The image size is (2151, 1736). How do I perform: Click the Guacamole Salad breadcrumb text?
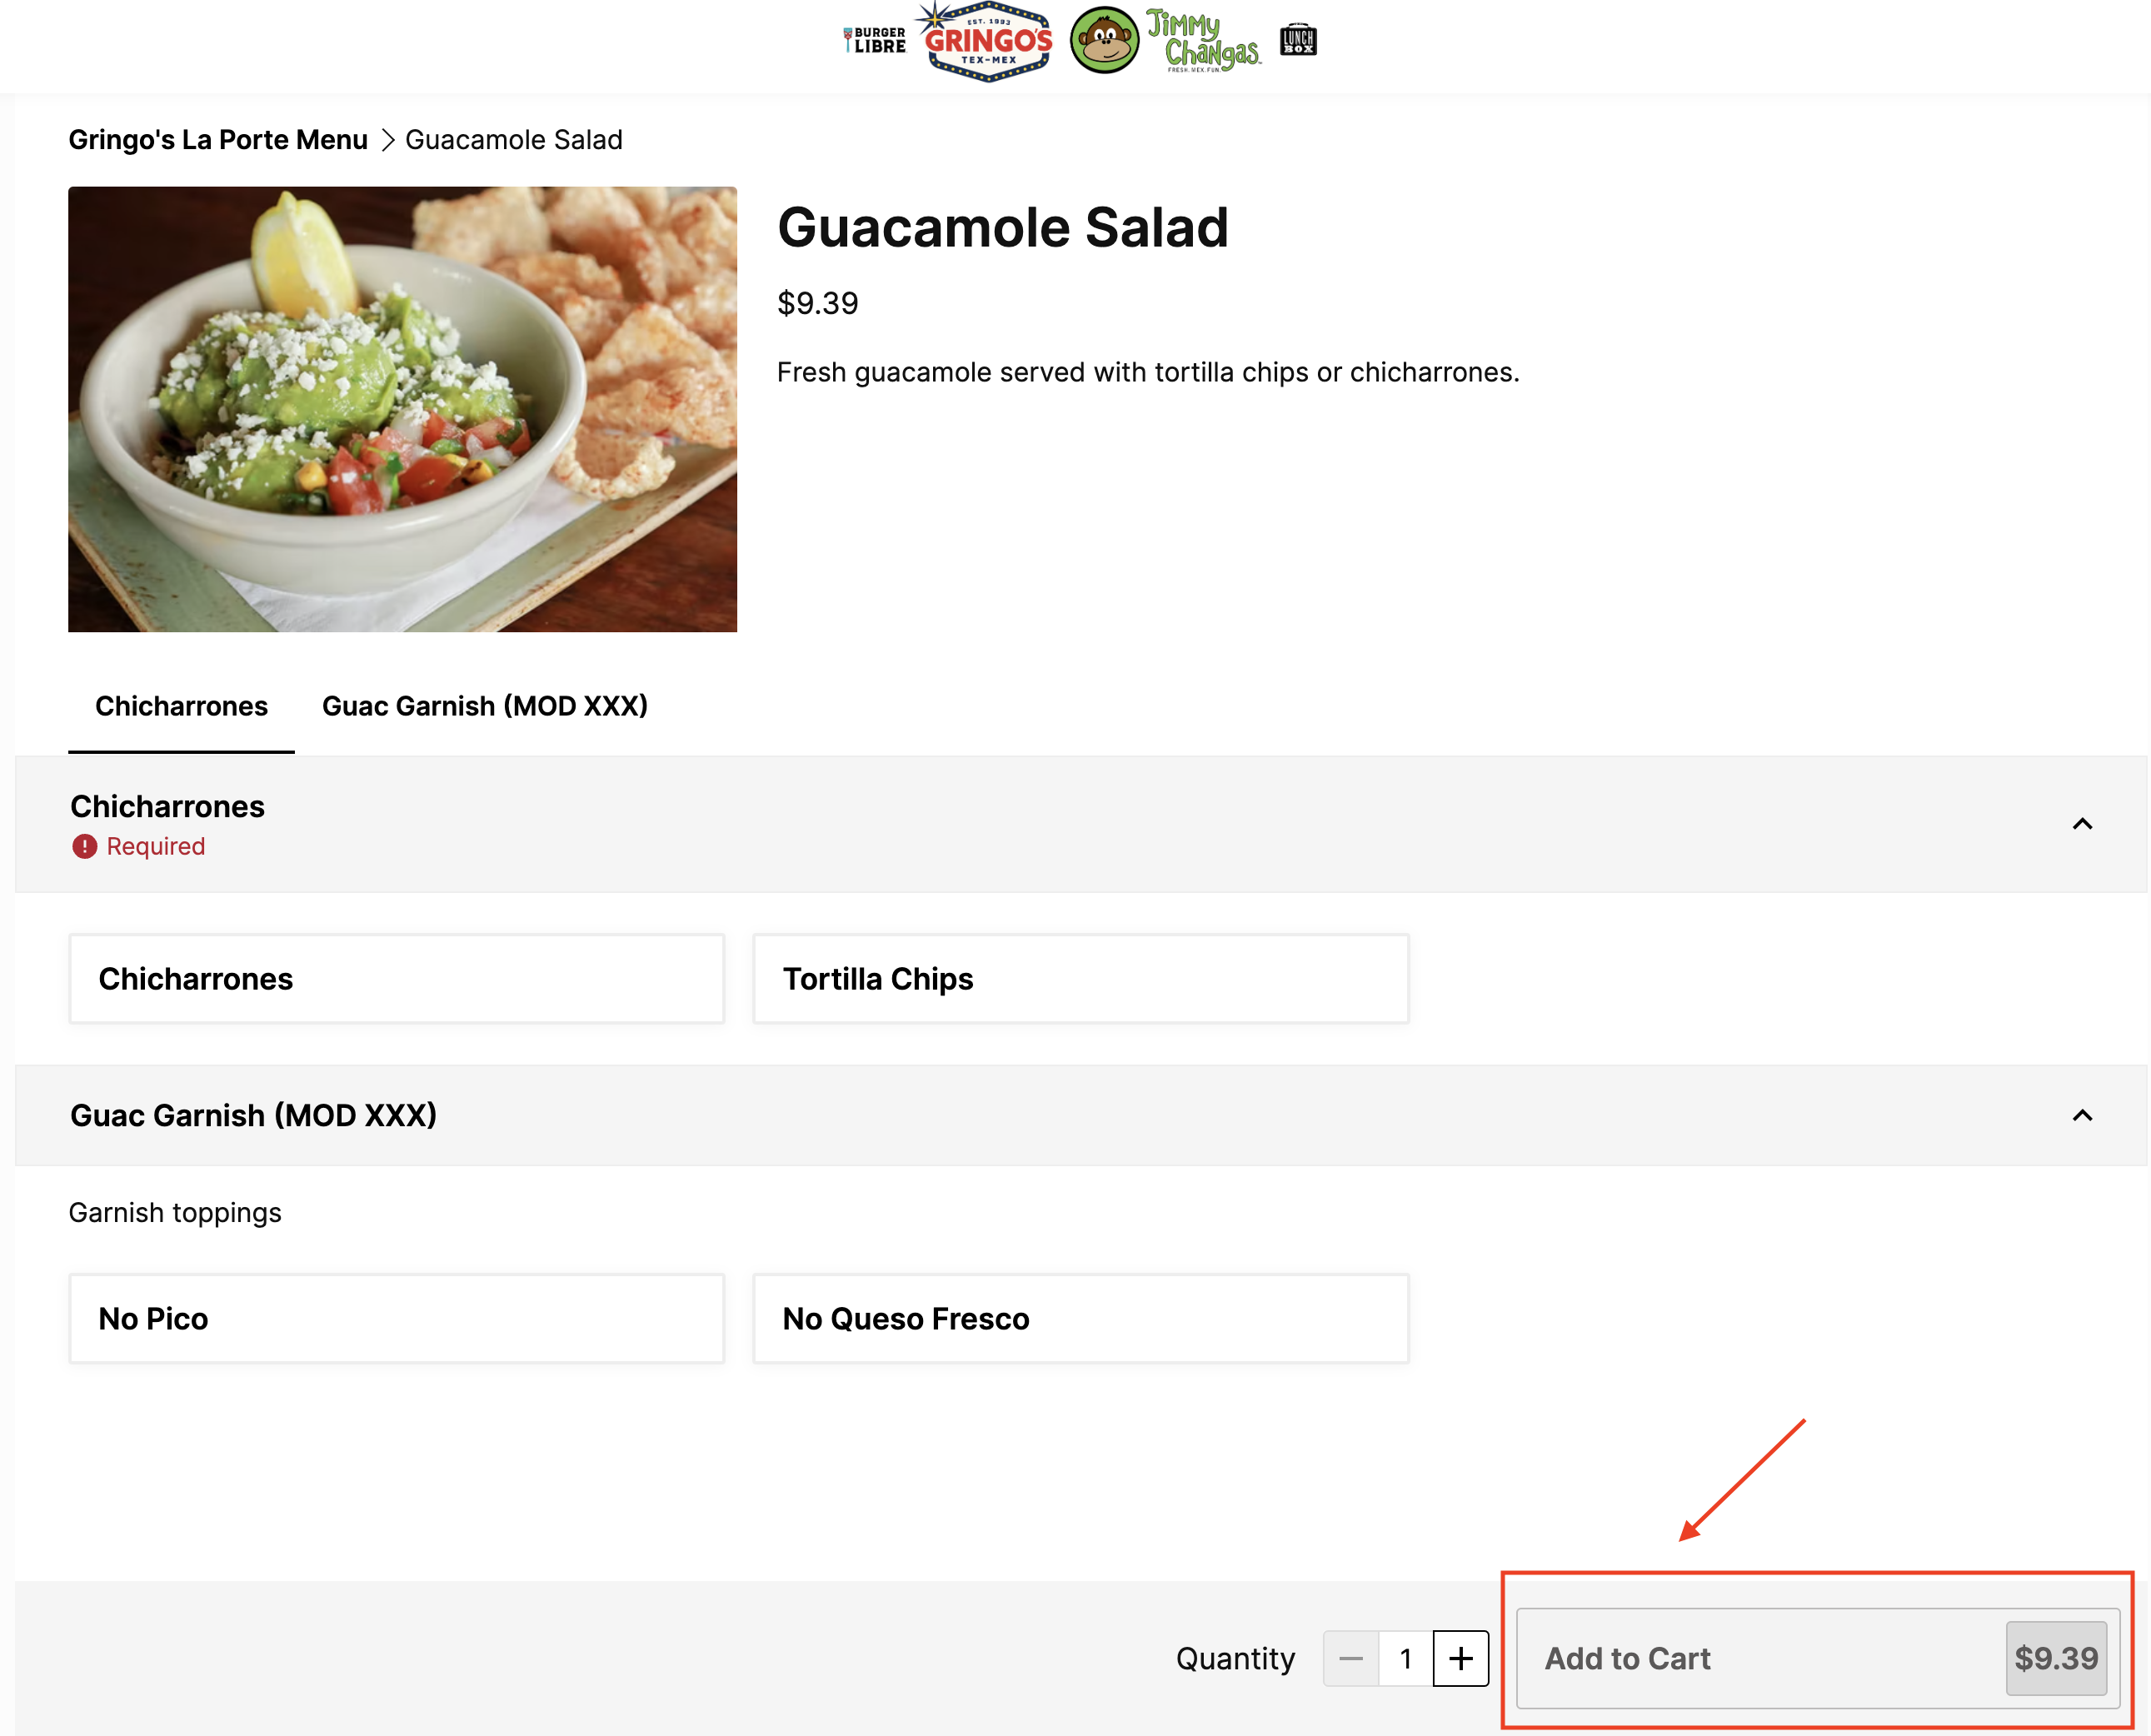[x=514, y=140]
